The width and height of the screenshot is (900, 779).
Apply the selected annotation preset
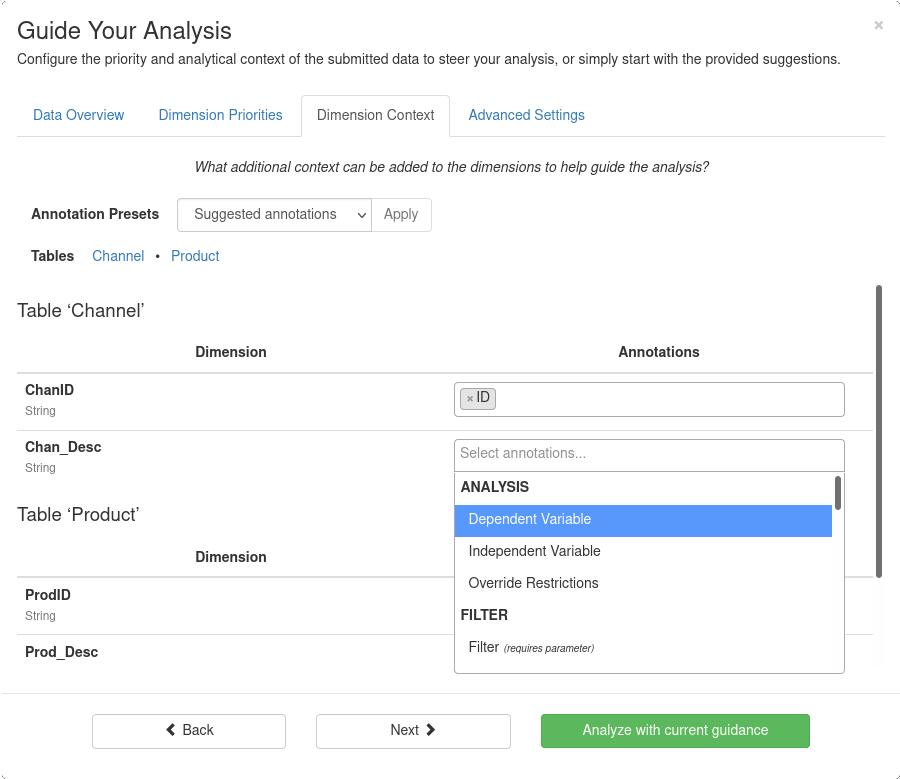coord(401,215)
